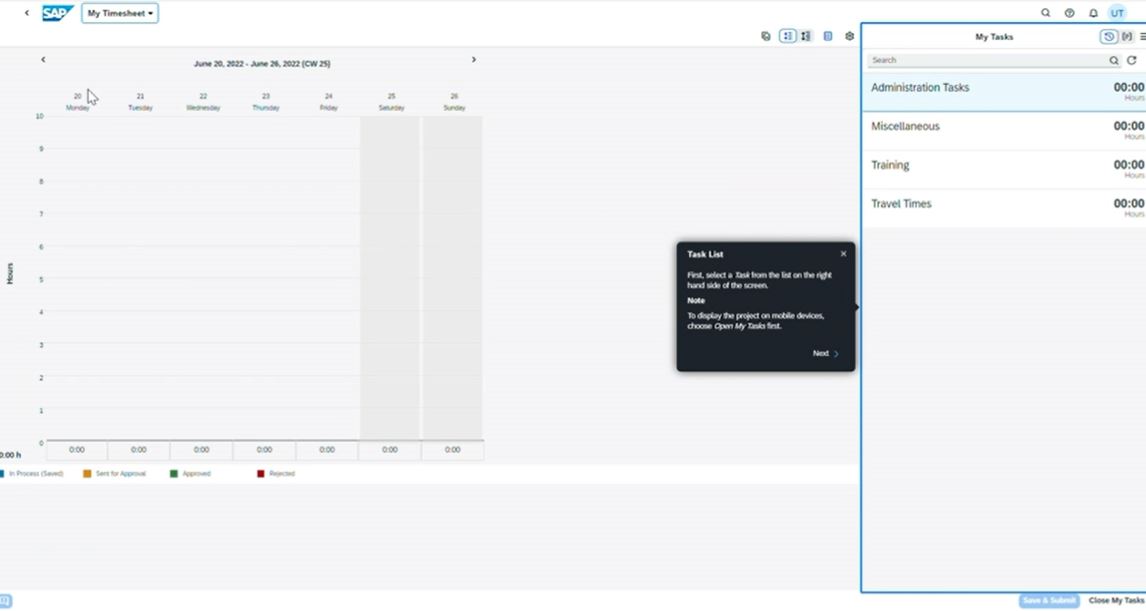Open the My Tasks hamburger menu
The image size is (1146, 611).
point(1143,36)
